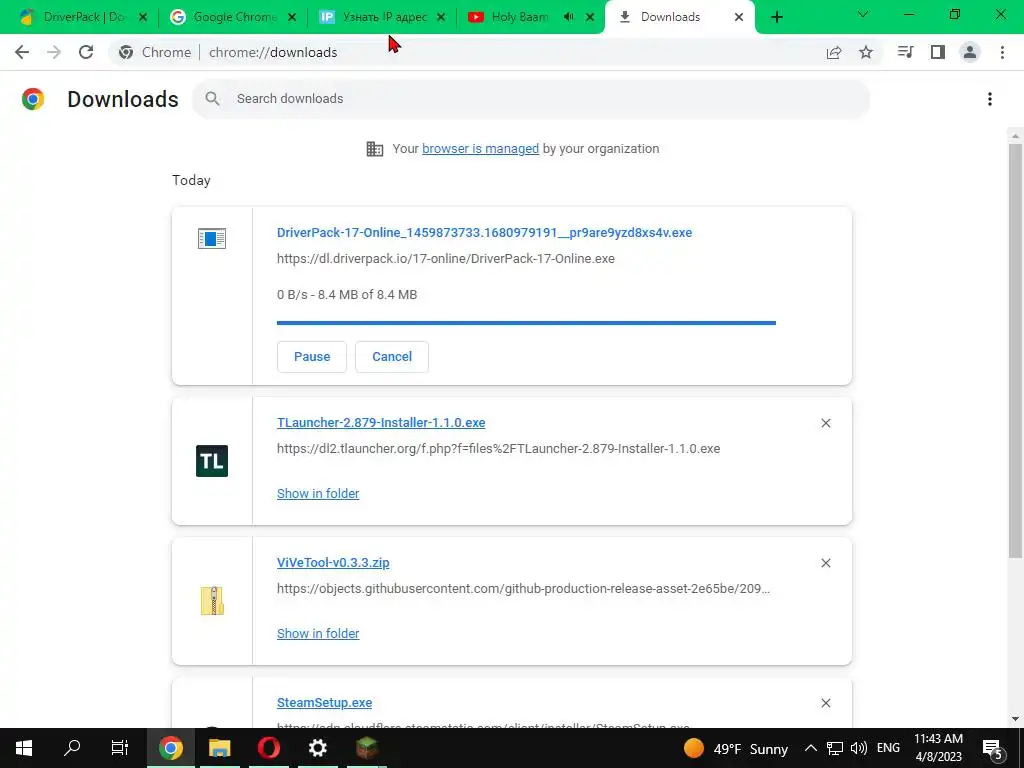Screen dimensions: 1024x768
Task: Open Opera browser from the taskbar
Action: click(268, 748)
